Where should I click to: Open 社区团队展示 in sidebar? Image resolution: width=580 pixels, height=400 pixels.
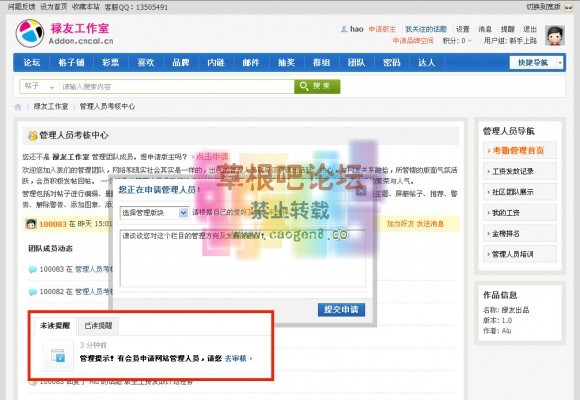(520, 192)
